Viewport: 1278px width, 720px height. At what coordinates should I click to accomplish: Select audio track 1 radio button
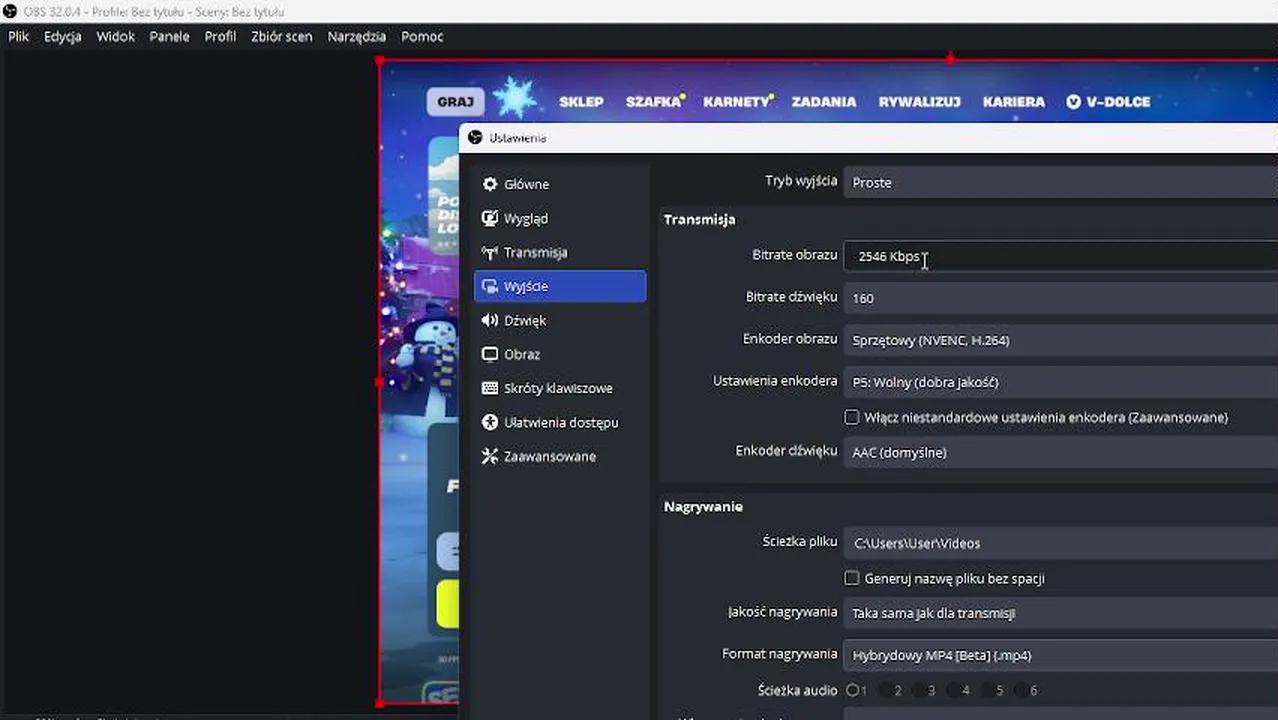click(853, 690)
